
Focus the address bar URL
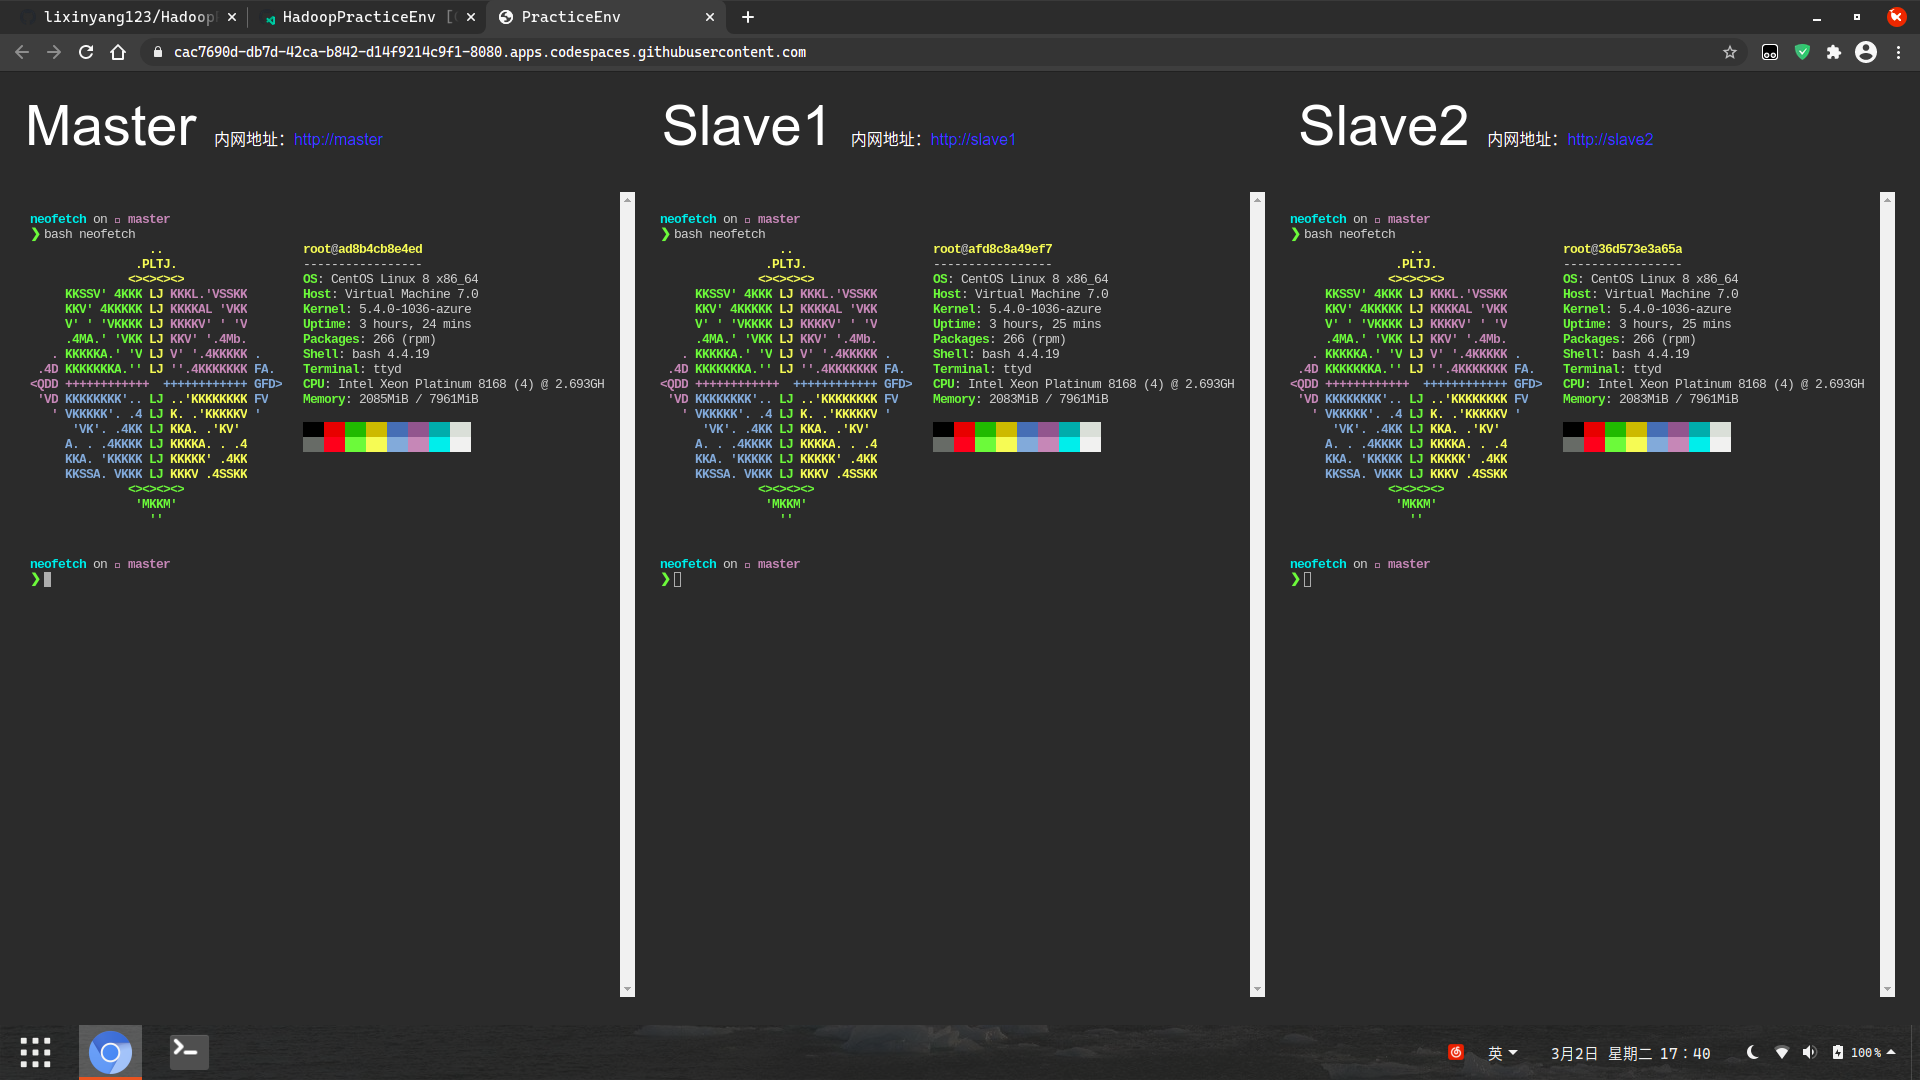click(x=490, y=52)
